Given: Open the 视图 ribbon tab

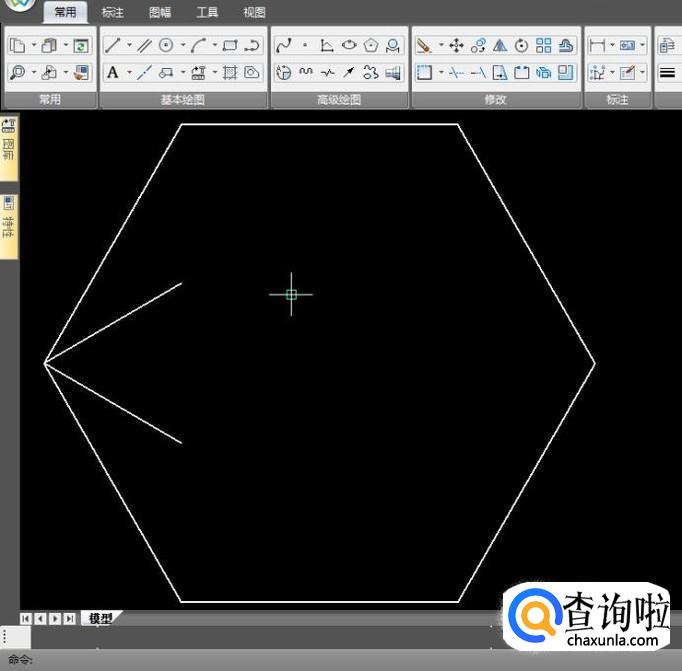Looking at the screenshot, I should 254,13.
